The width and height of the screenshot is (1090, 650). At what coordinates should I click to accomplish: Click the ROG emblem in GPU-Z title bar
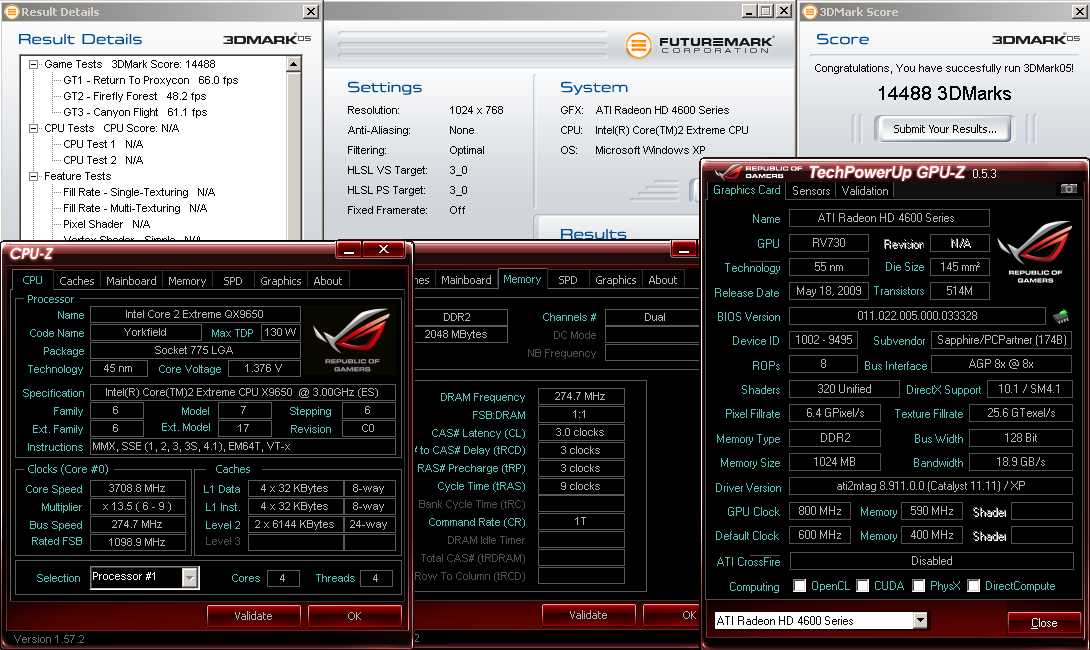coord(729,172)
